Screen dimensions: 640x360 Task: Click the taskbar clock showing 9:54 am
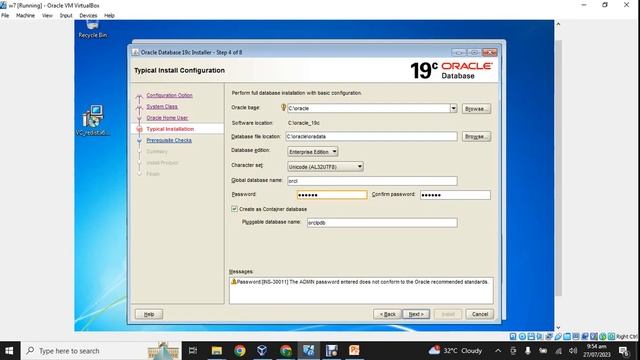[x=597, y=351]
